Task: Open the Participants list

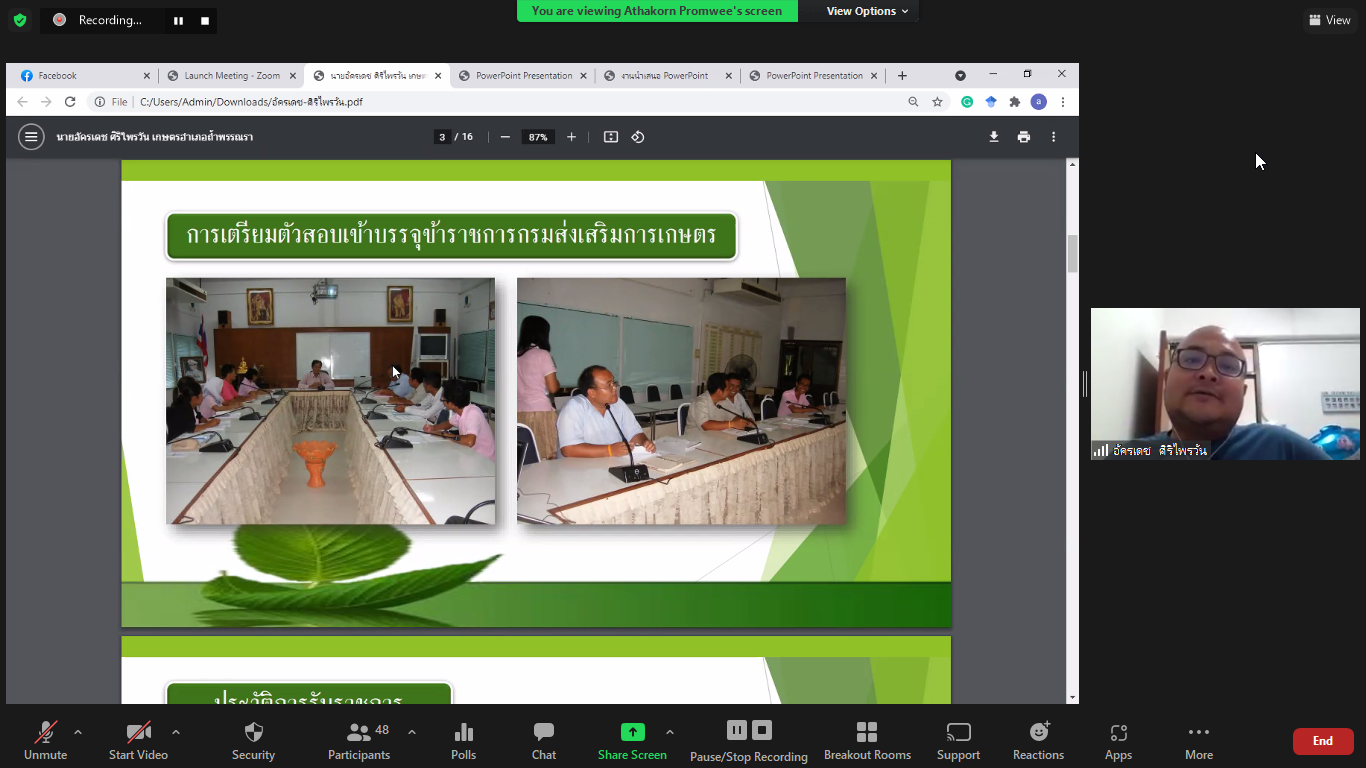Action: tap(359, 740)
